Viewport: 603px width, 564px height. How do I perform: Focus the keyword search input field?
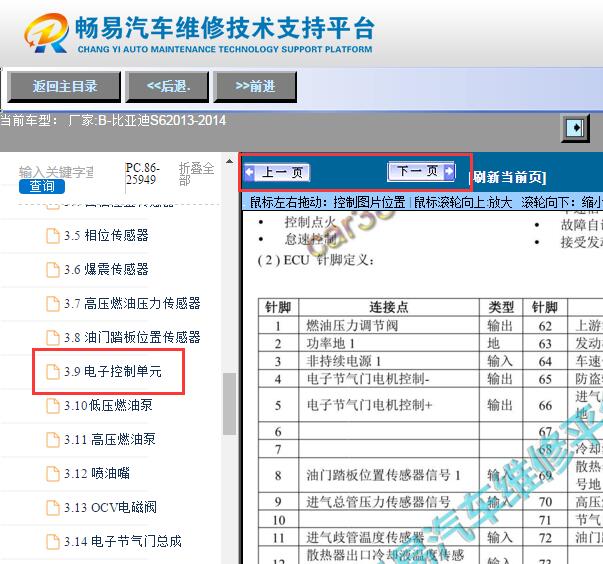click(x=56, y=171)
